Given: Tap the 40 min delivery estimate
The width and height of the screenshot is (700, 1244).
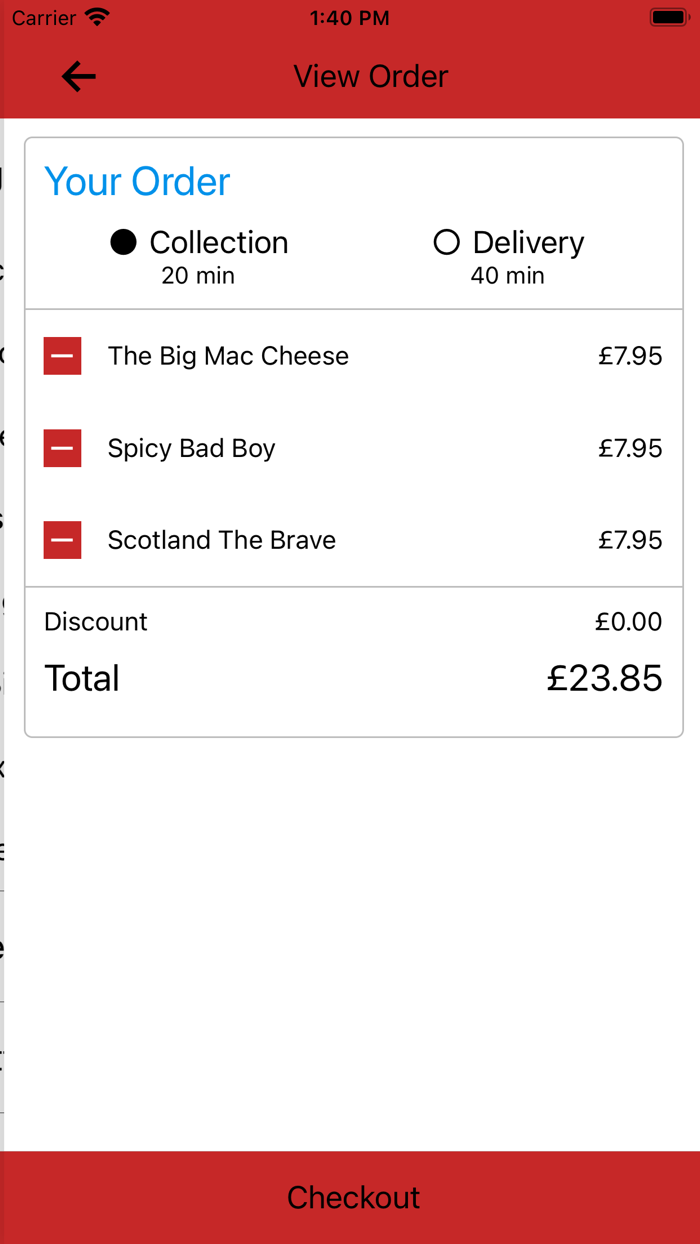Looking at the screenshot, I should 507,275.
